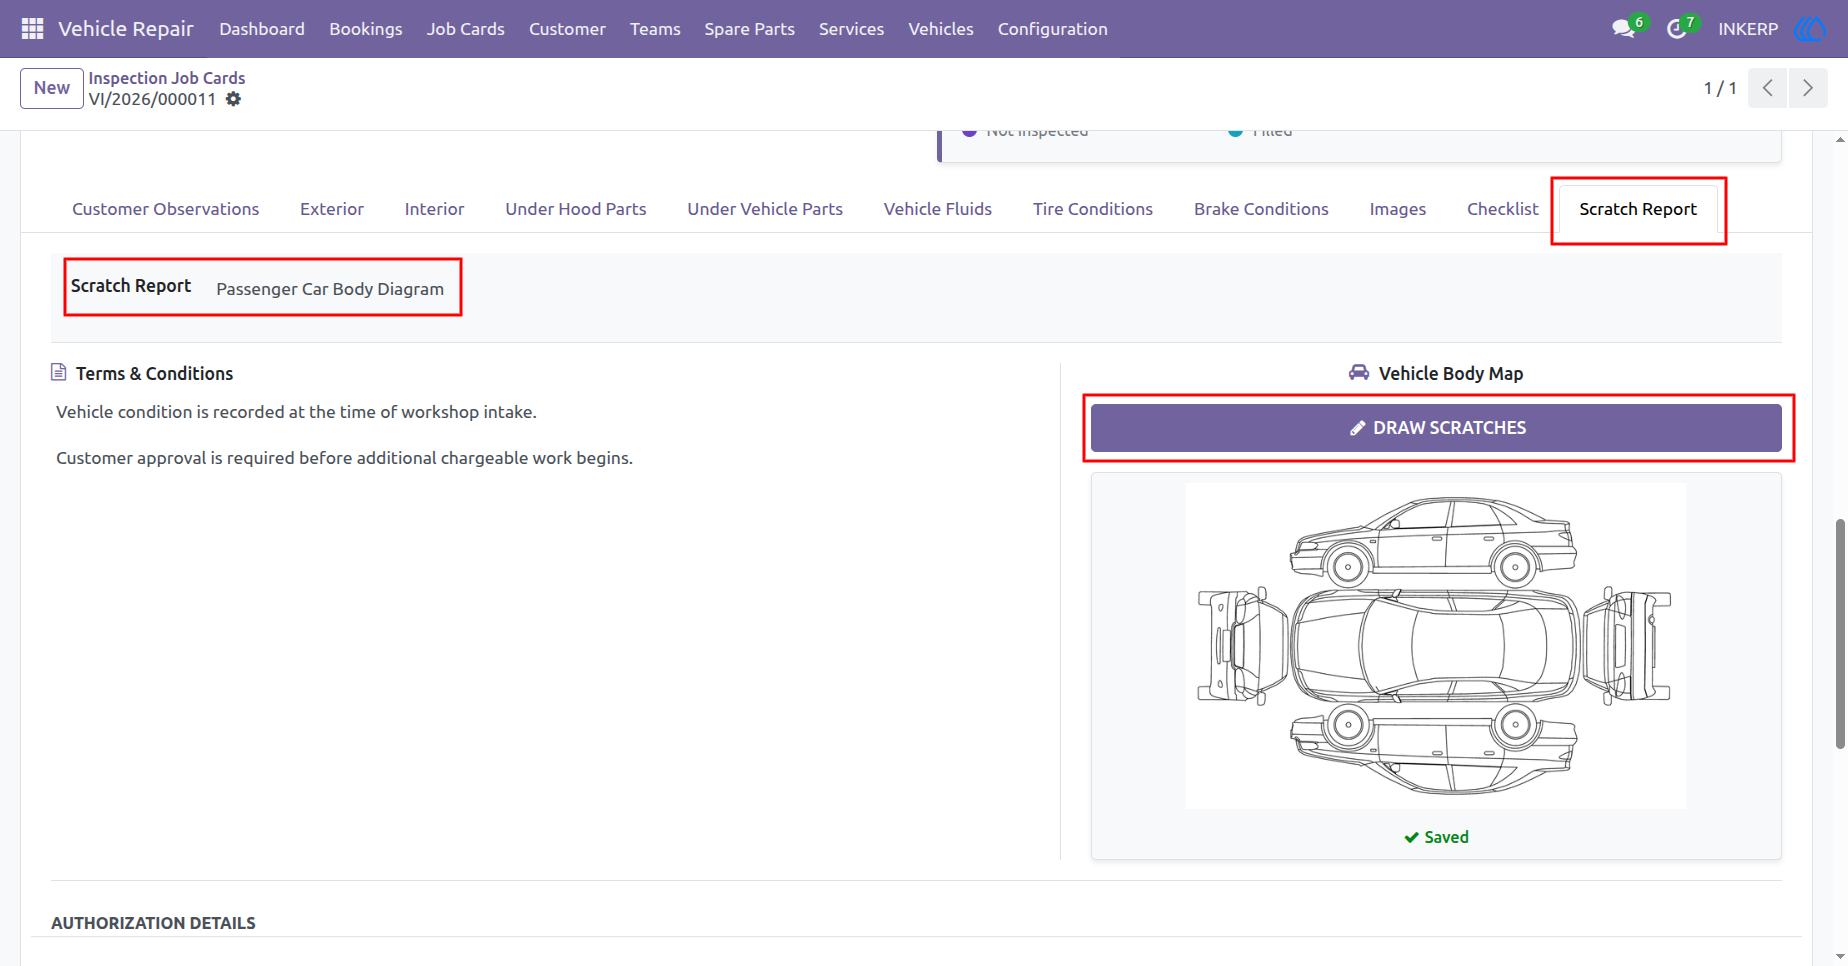Open the Job Cards menu

point(466,29)
